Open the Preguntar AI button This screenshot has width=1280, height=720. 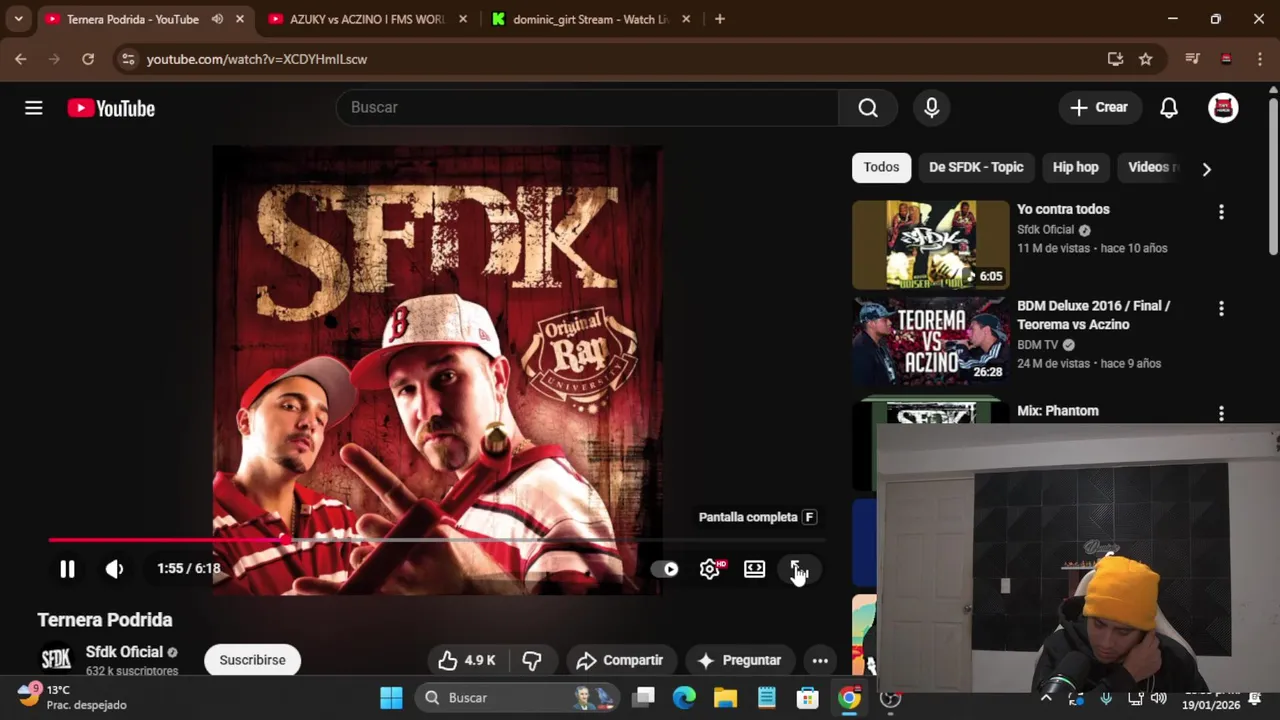coord(740,660)
